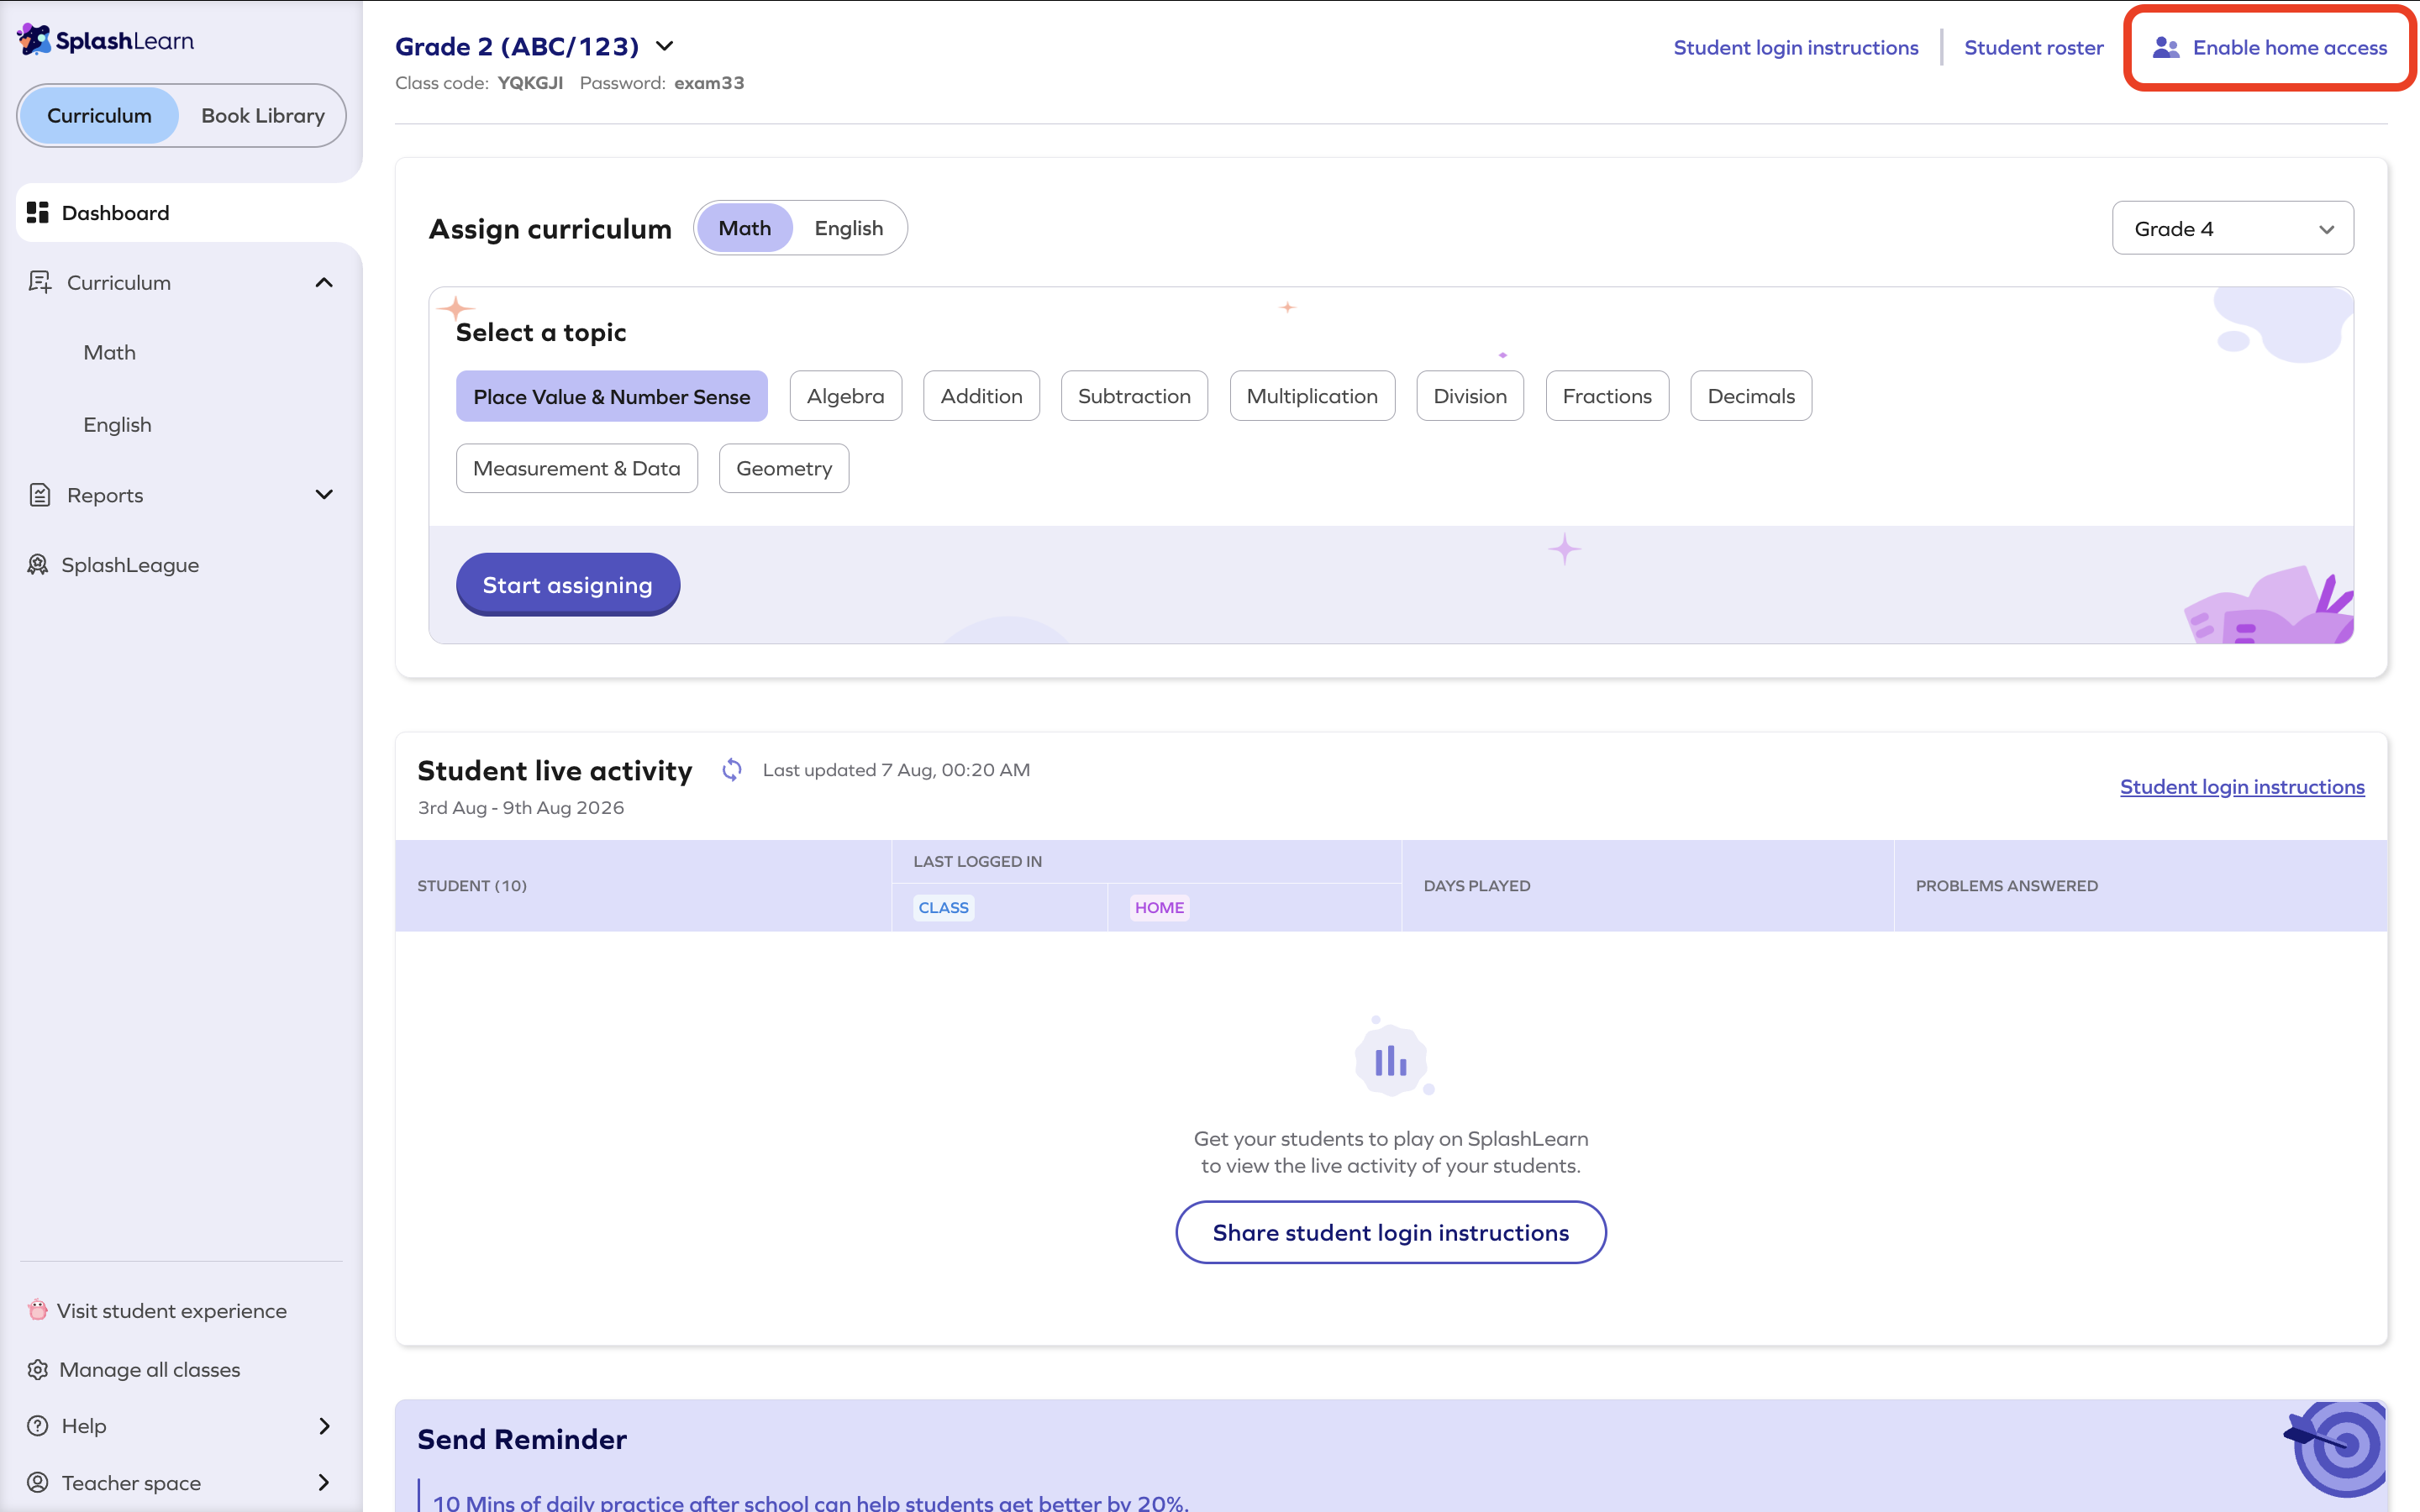Screen dimensions: 2420x1512
Task: Switch to Book Library
Action: 263,115
